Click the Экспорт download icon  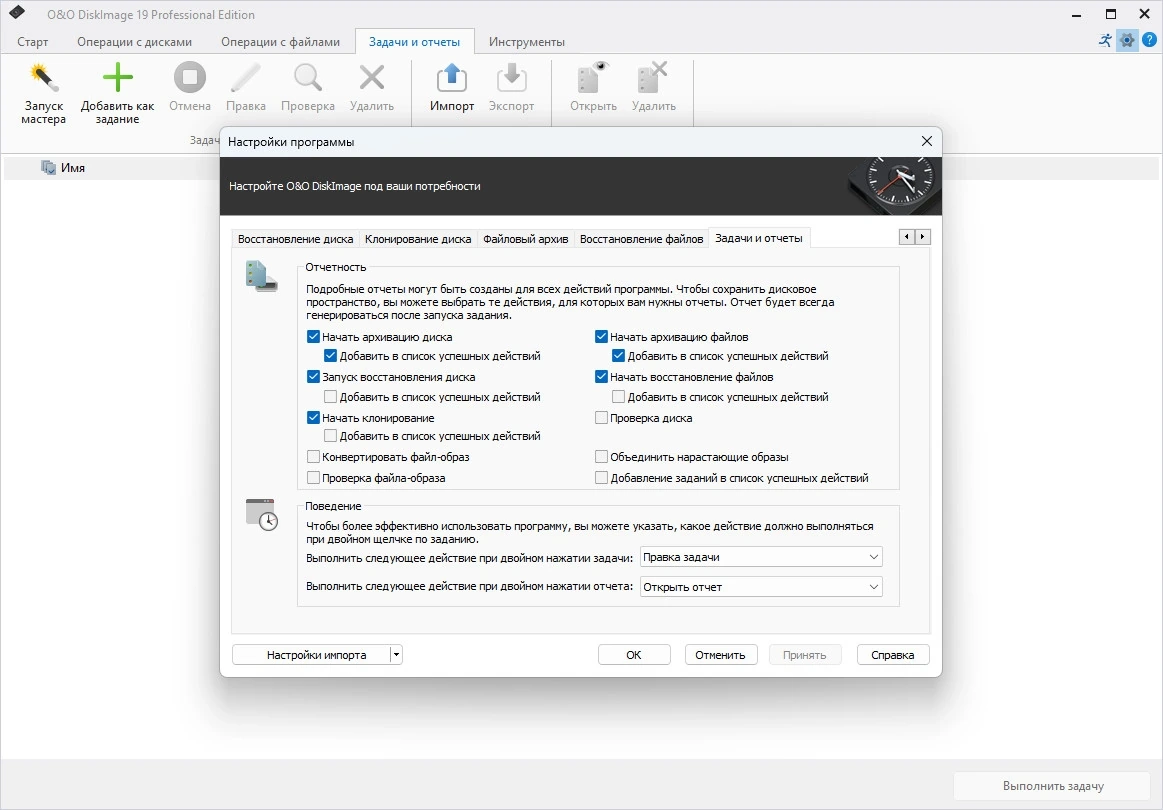click(x=511, y=77)
